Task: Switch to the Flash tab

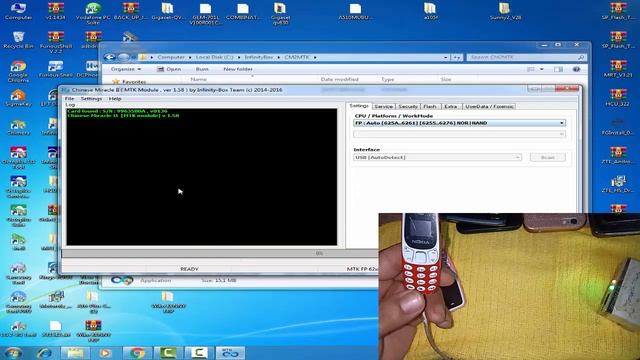Action: (x=430, y=107)
